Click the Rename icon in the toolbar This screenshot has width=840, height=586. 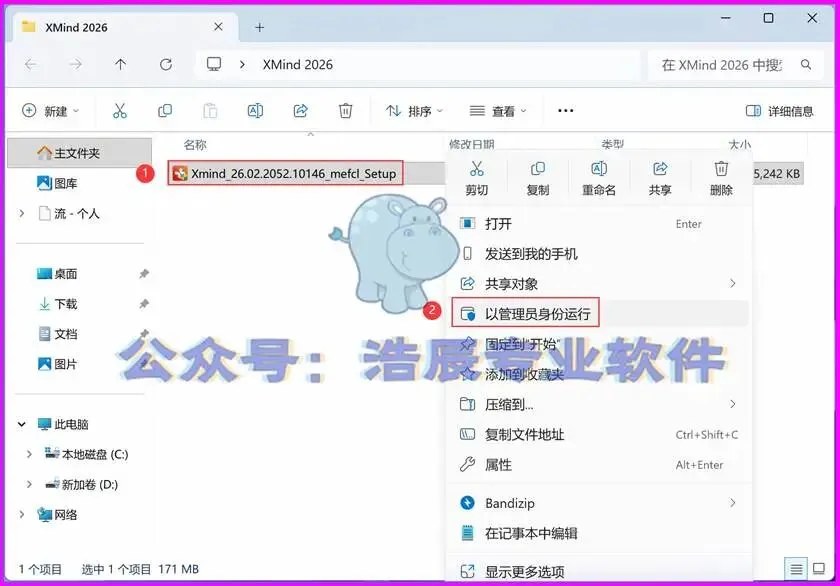coord(256,111)
